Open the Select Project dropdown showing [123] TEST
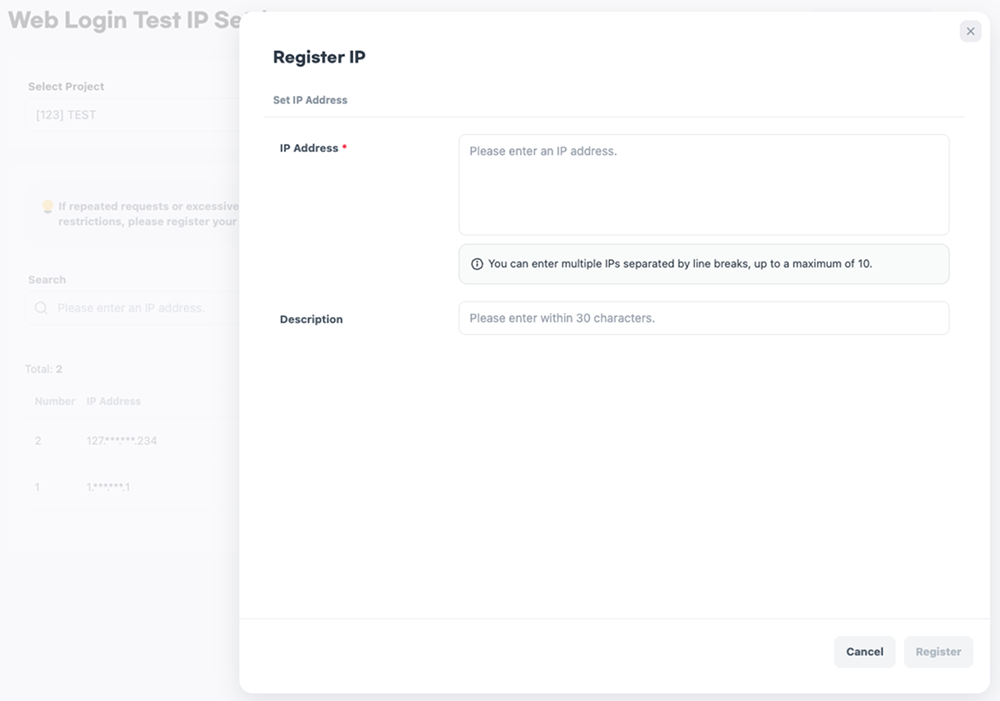Viewport: 1000px width, 701px height. coord(130,115)
